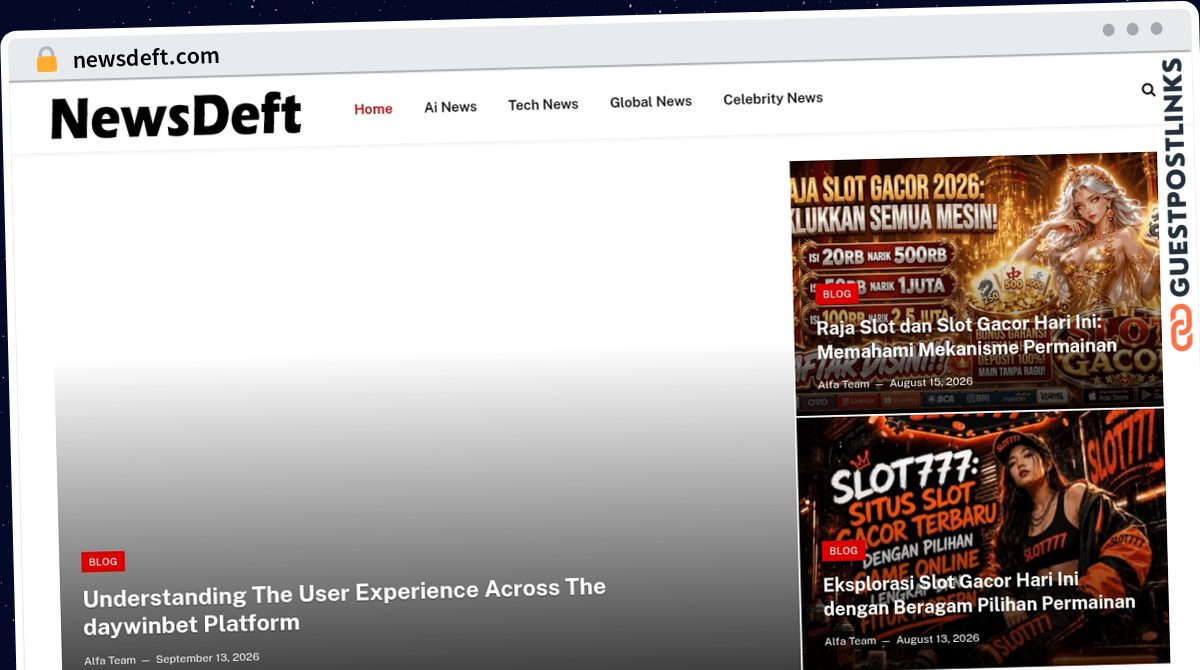Screen dimensions: 1200x670
Task: Open the search magnifier icon
Action: [x=1148, y=90]
